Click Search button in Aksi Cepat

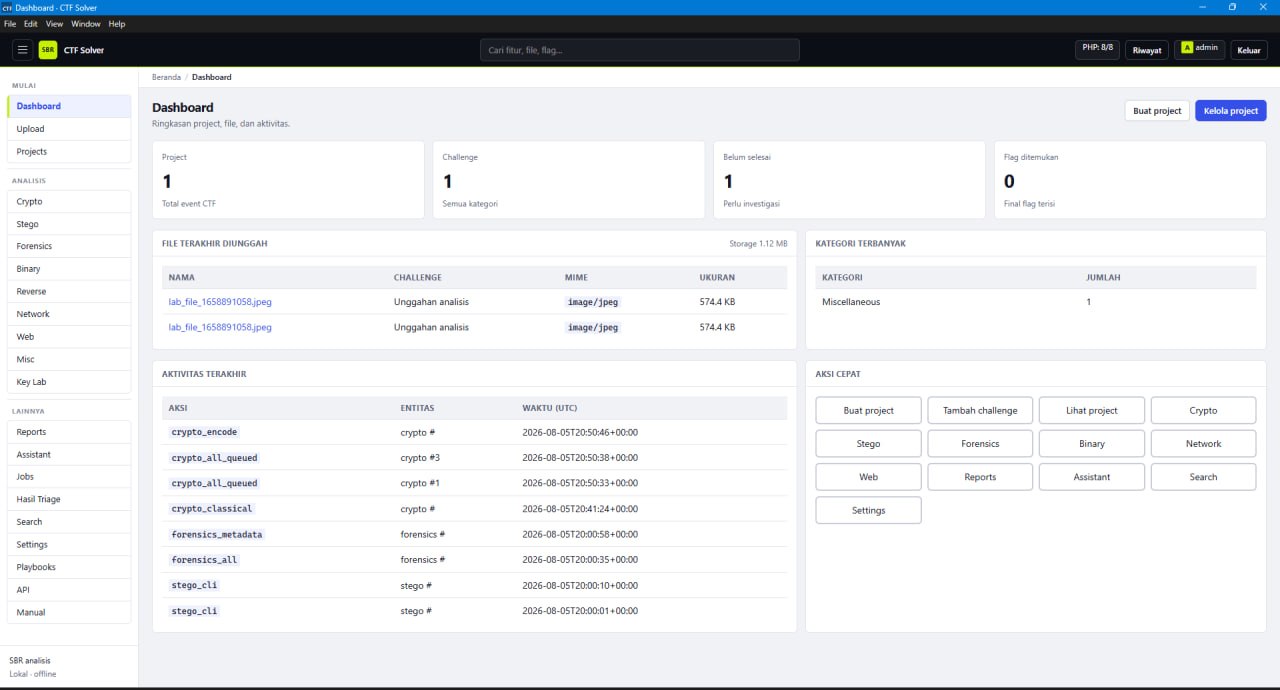click(1204, 477)
